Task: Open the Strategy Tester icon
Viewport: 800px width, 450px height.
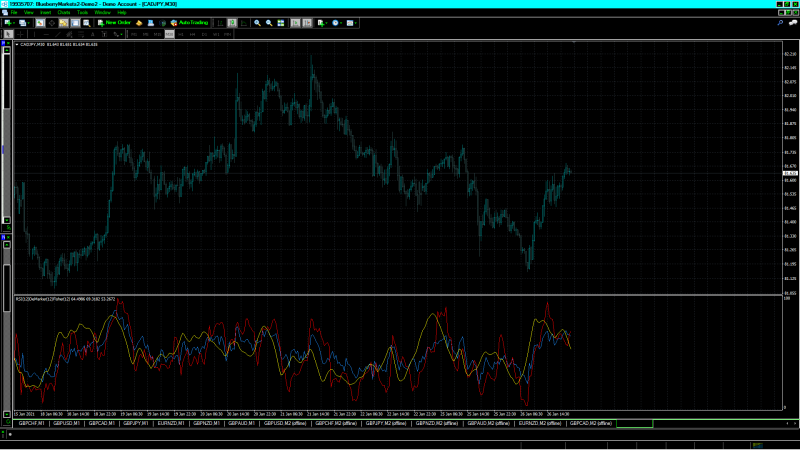Action: pos(87,22)
